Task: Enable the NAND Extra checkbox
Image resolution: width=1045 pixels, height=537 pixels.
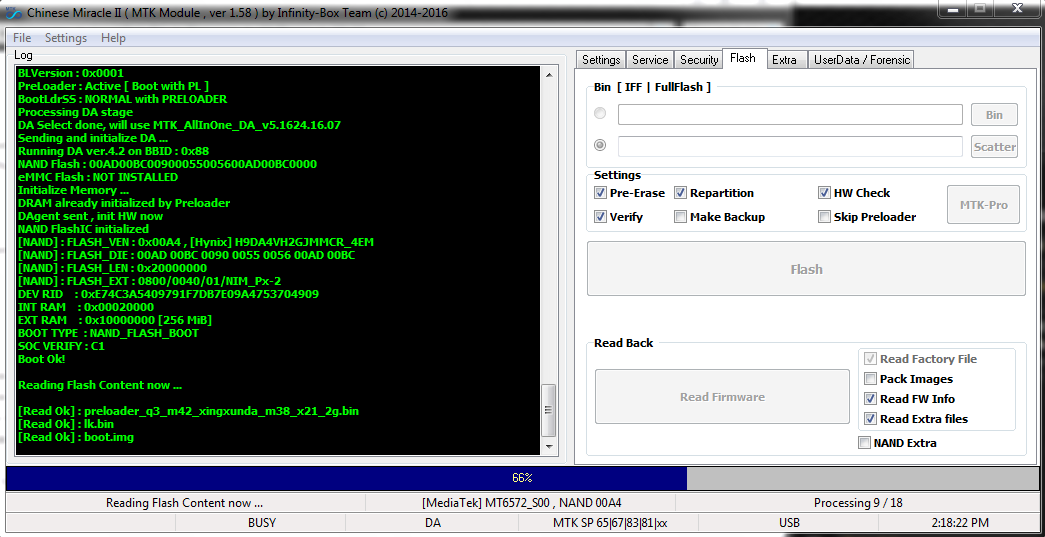Action: pos(864,443)
